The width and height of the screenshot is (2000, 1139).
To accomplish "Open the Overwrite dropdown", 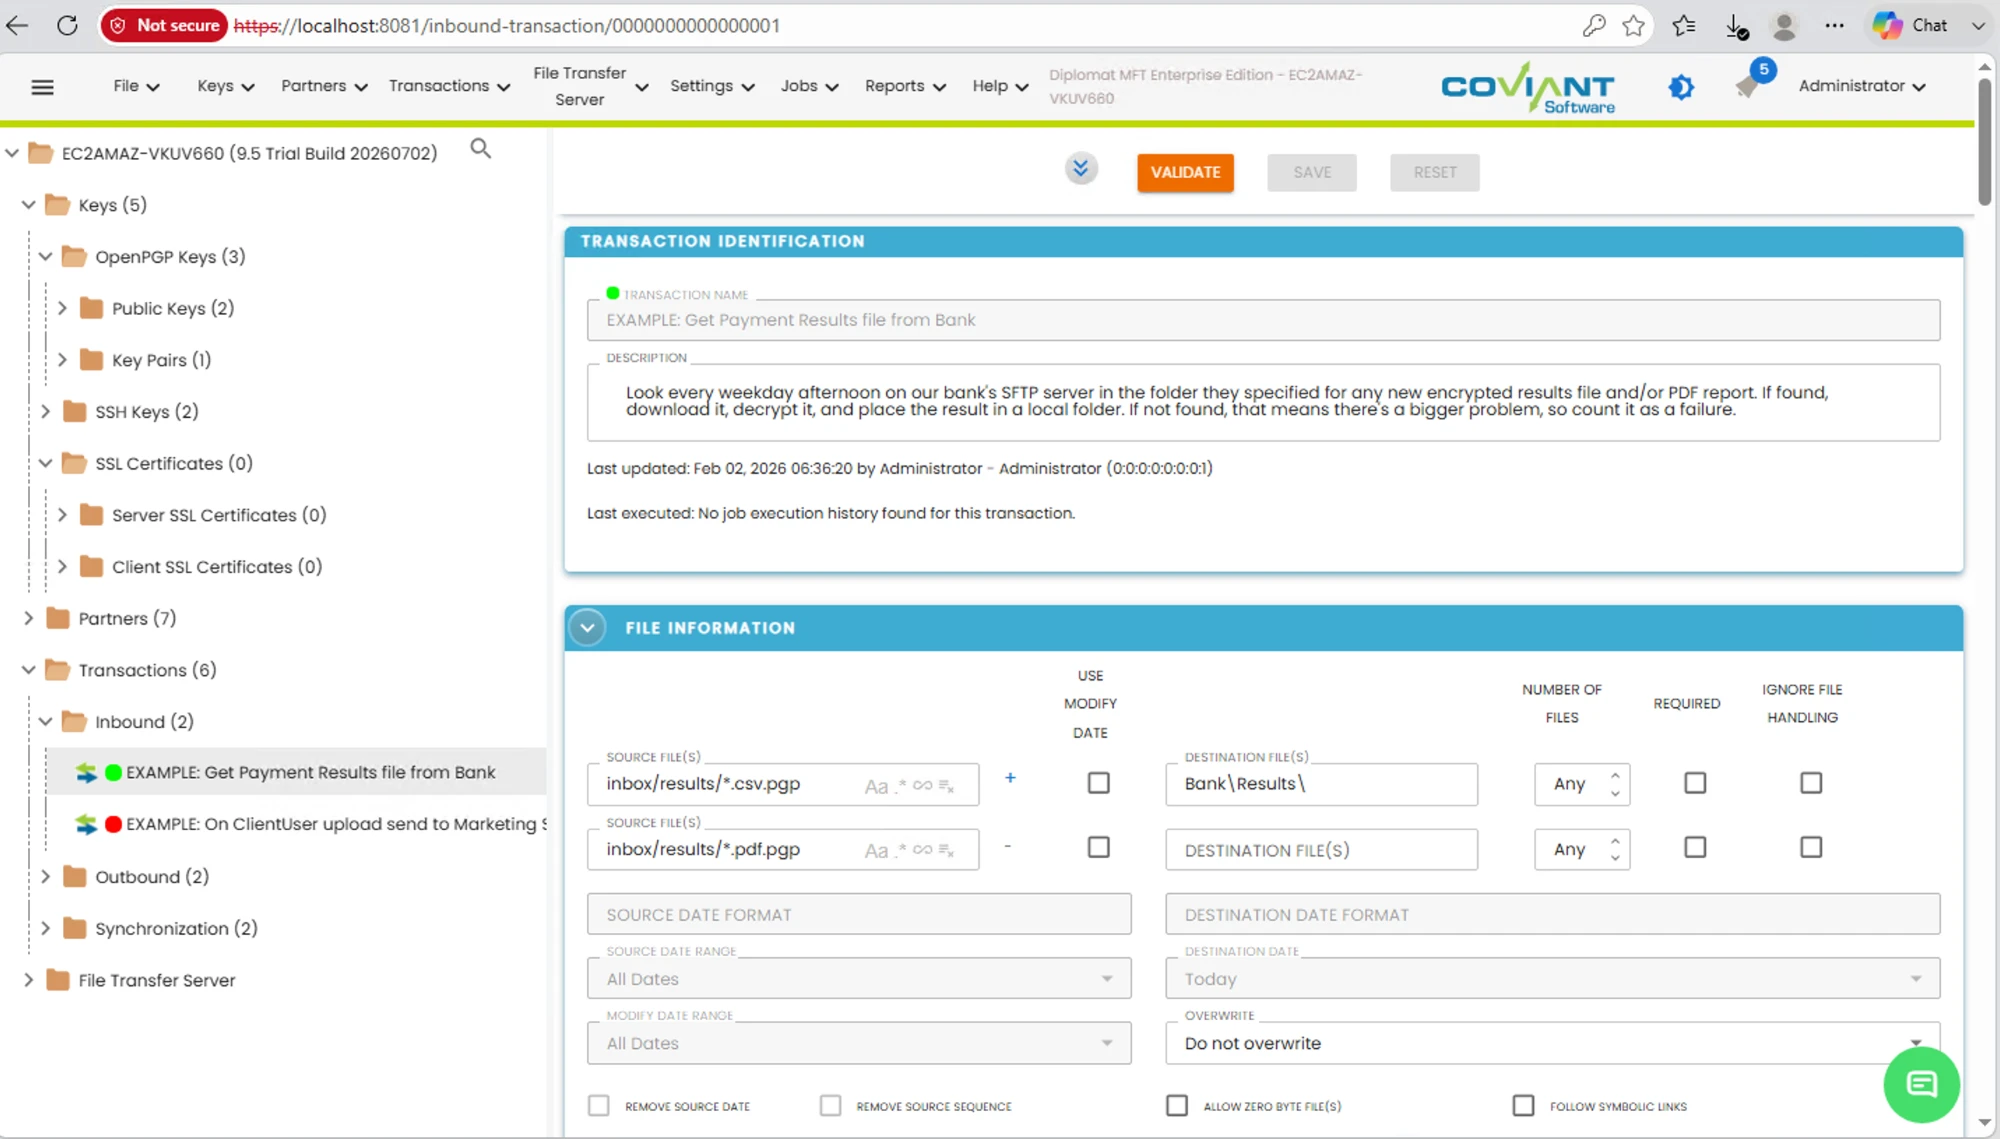I will (x=1552, y=1043).
